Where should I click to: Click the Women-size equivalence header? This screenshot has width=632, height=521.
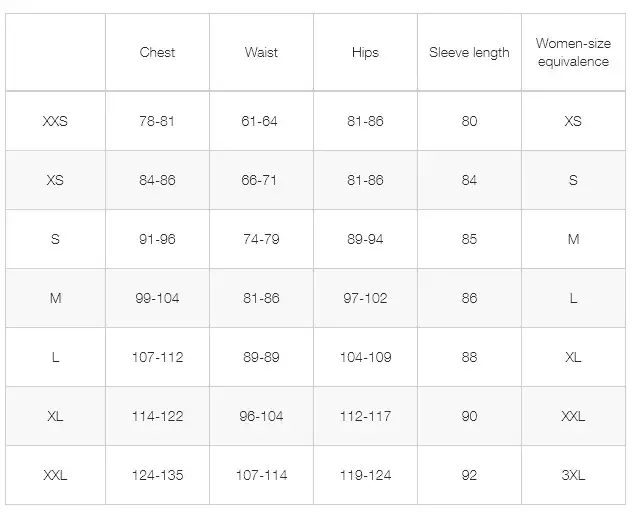point(572,52)
